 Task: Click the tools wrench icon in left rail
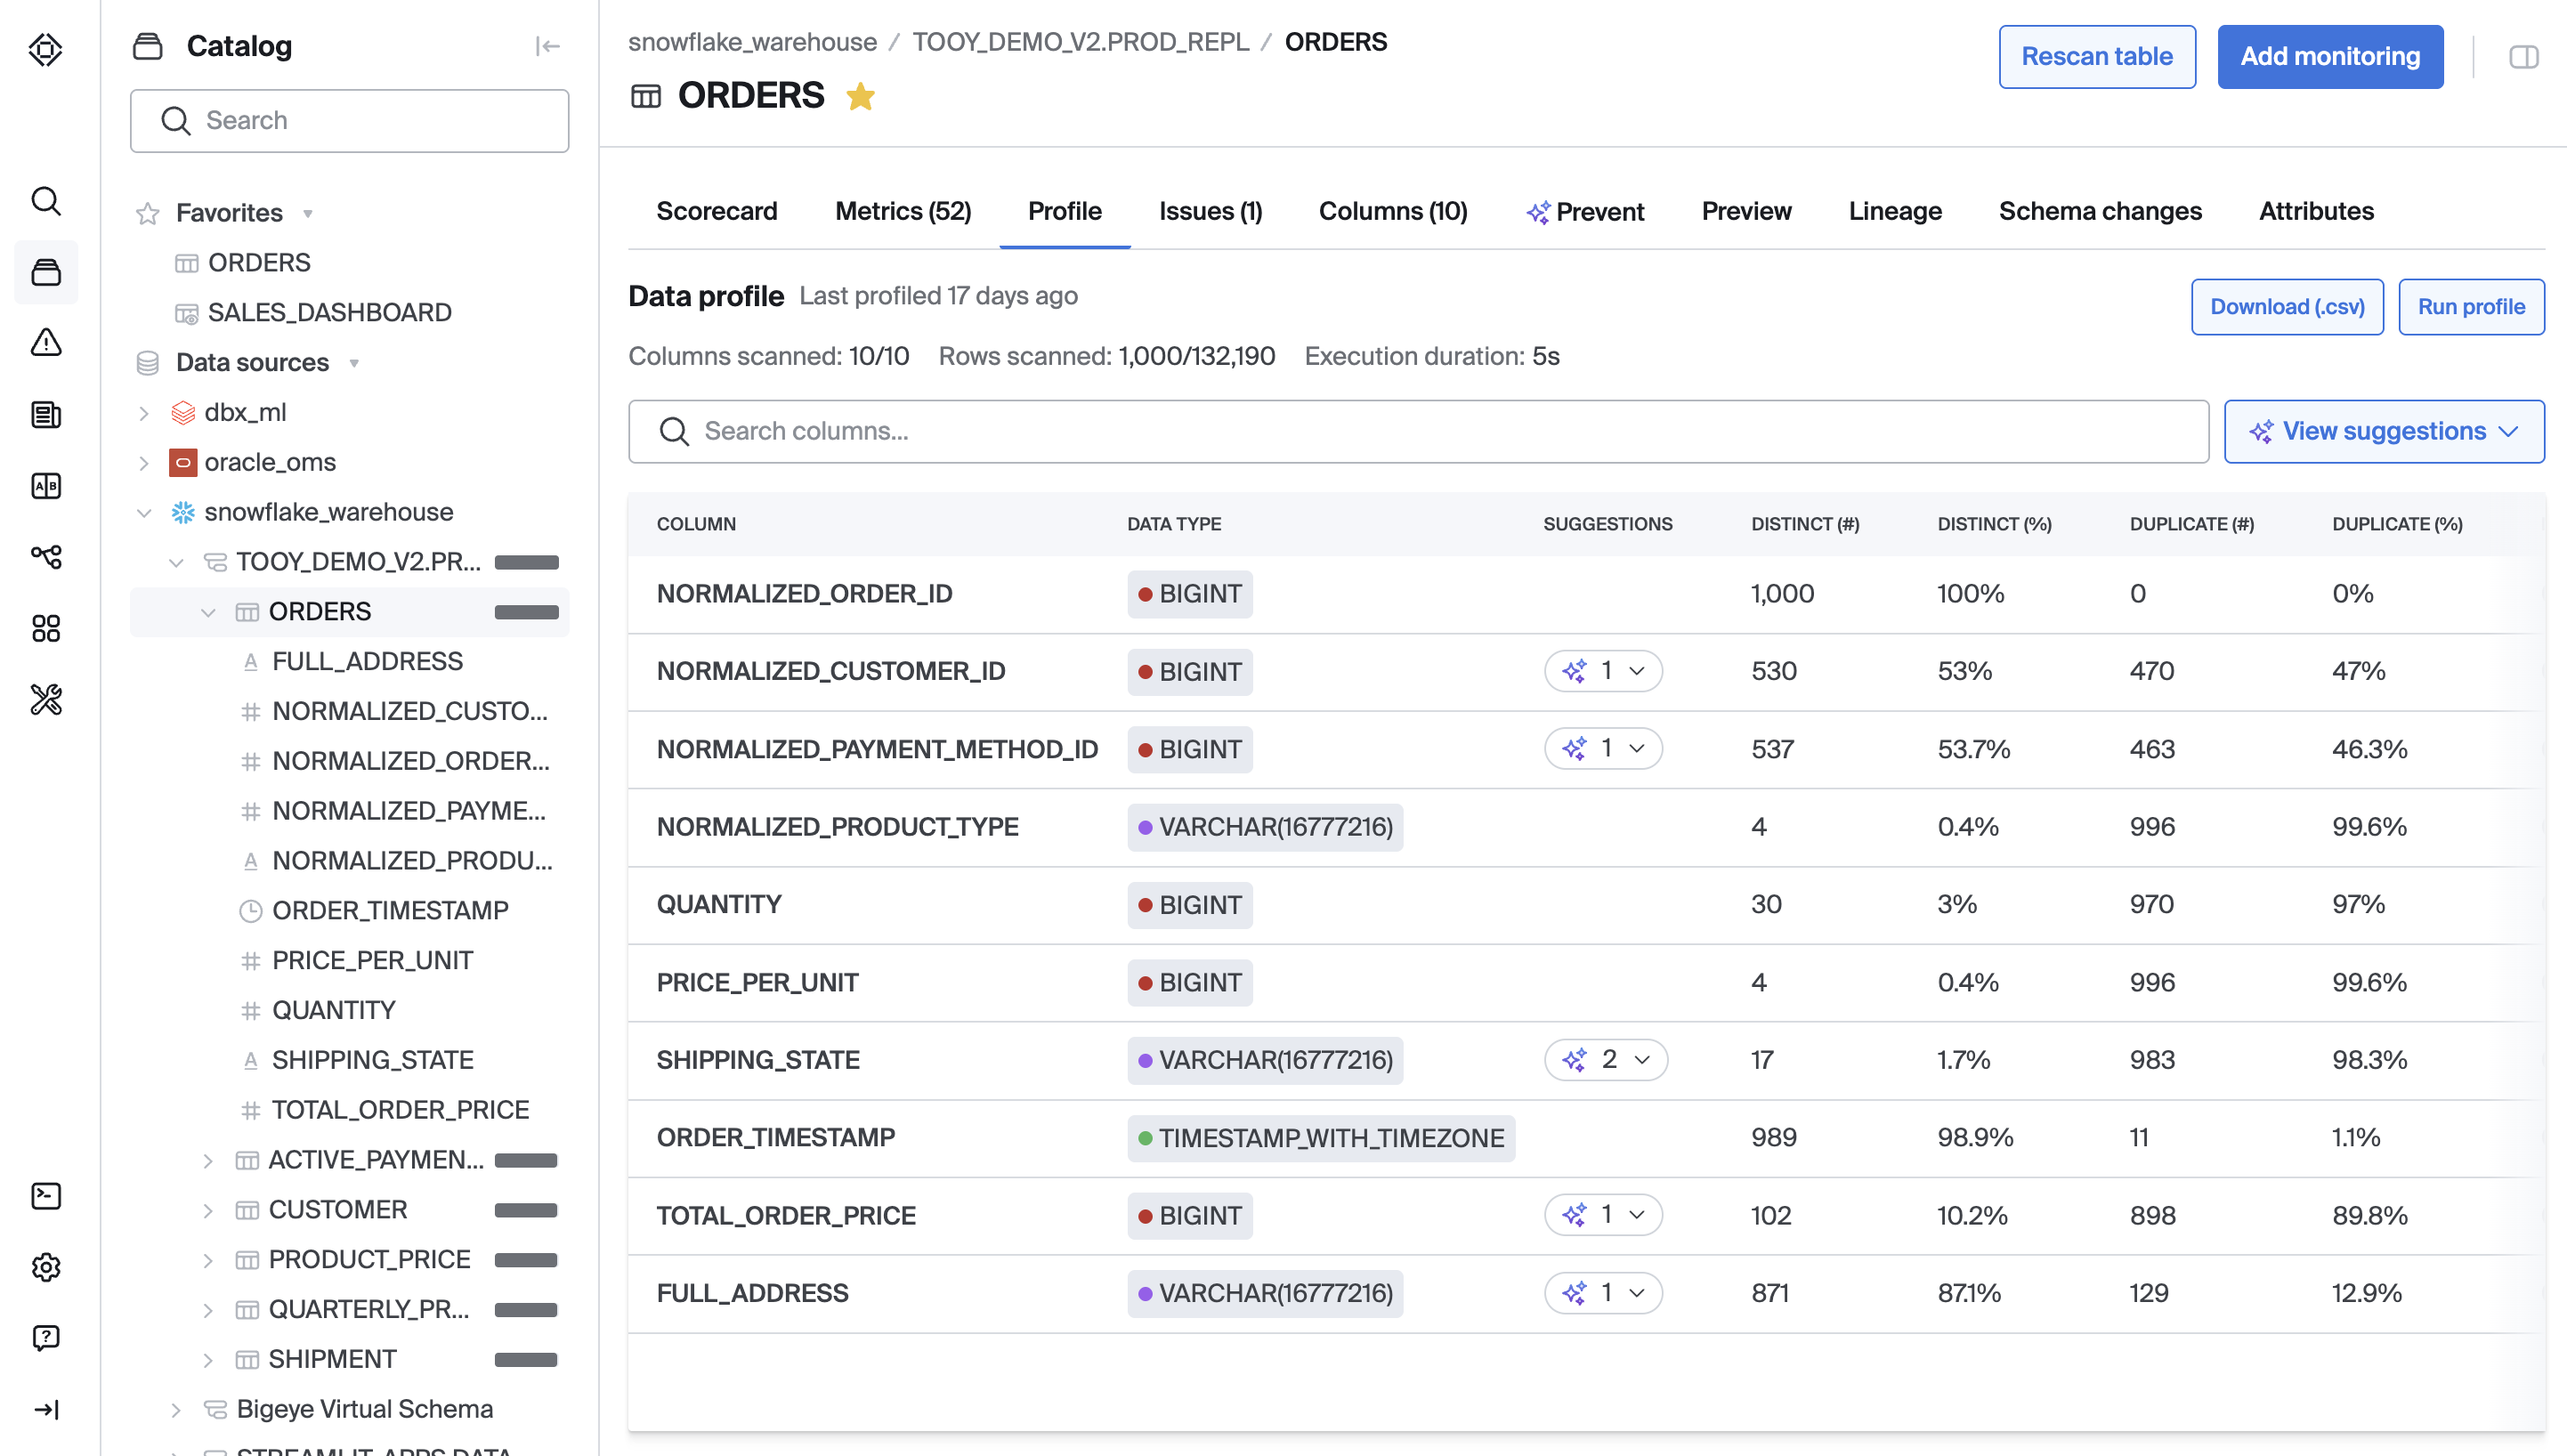pyautogui.click(x=46, y=699)
